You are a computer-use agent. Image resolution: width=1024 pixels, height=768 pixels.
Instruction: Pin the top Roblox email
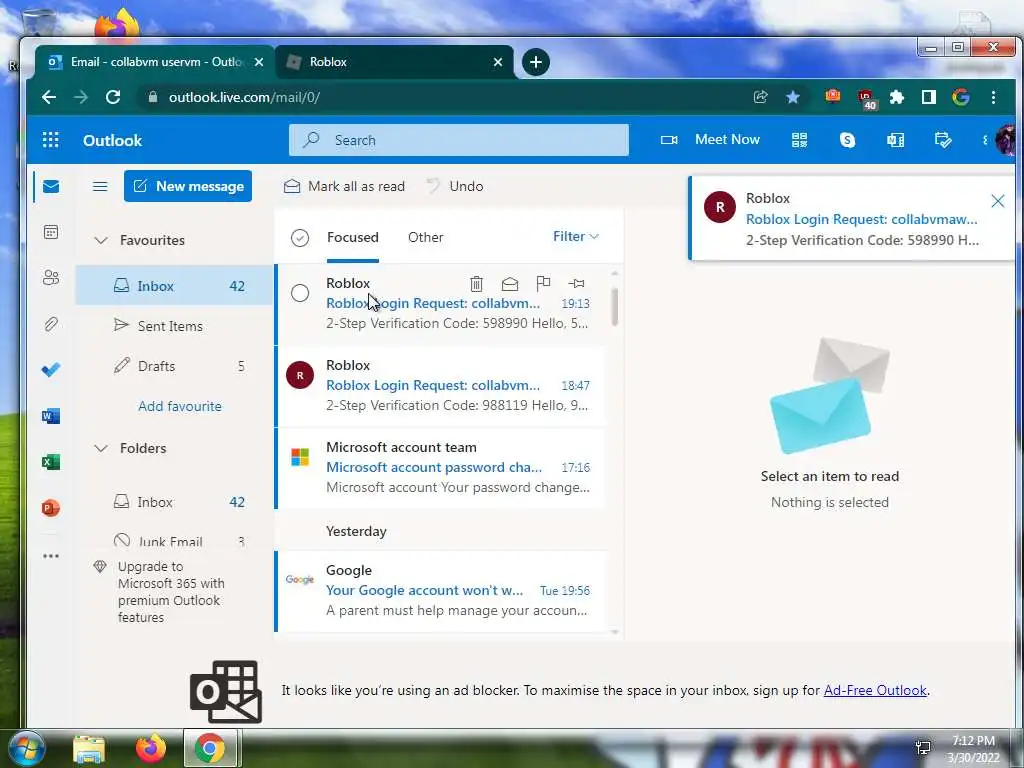click(x=577, y=283)
